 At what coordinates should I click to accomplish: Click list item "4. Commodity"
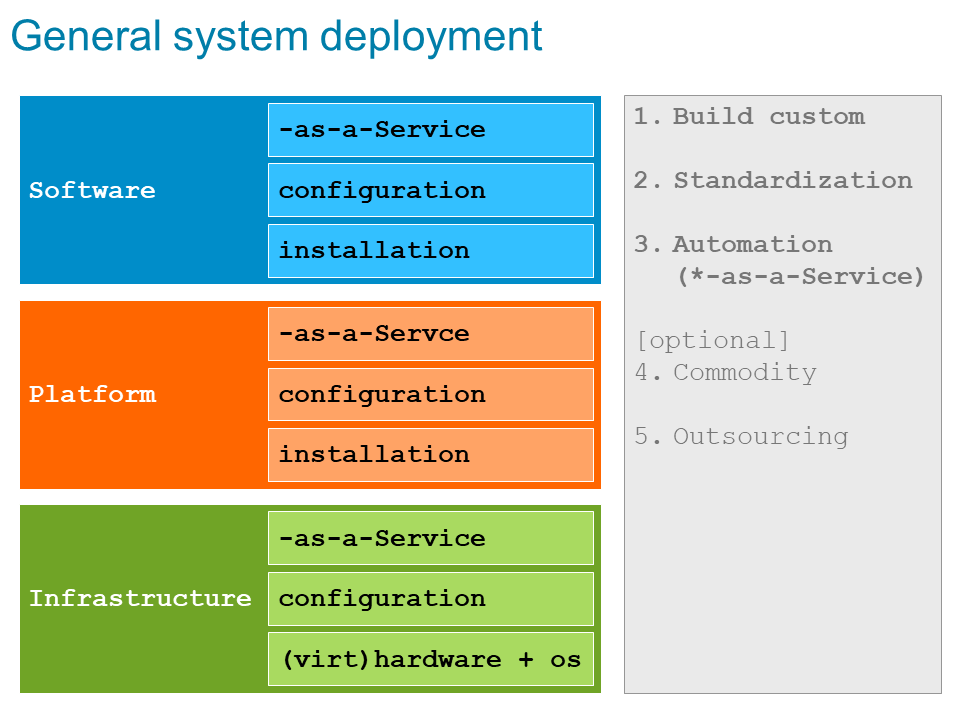point(726,372)
